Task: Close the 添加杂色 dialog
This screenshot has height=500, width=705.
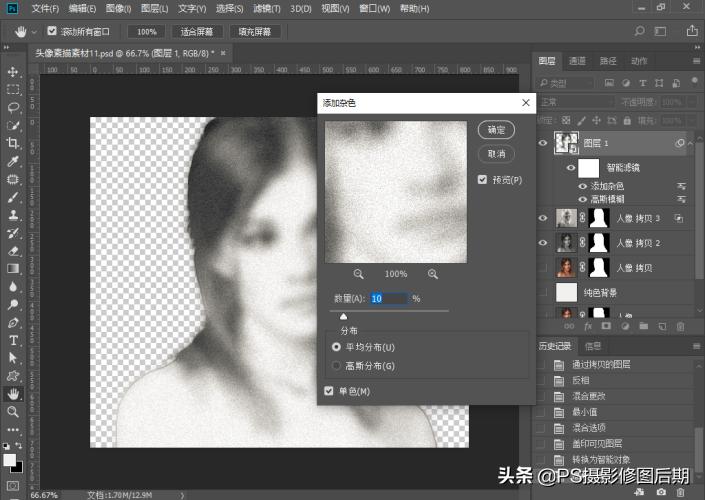Action: click(526, 103)
